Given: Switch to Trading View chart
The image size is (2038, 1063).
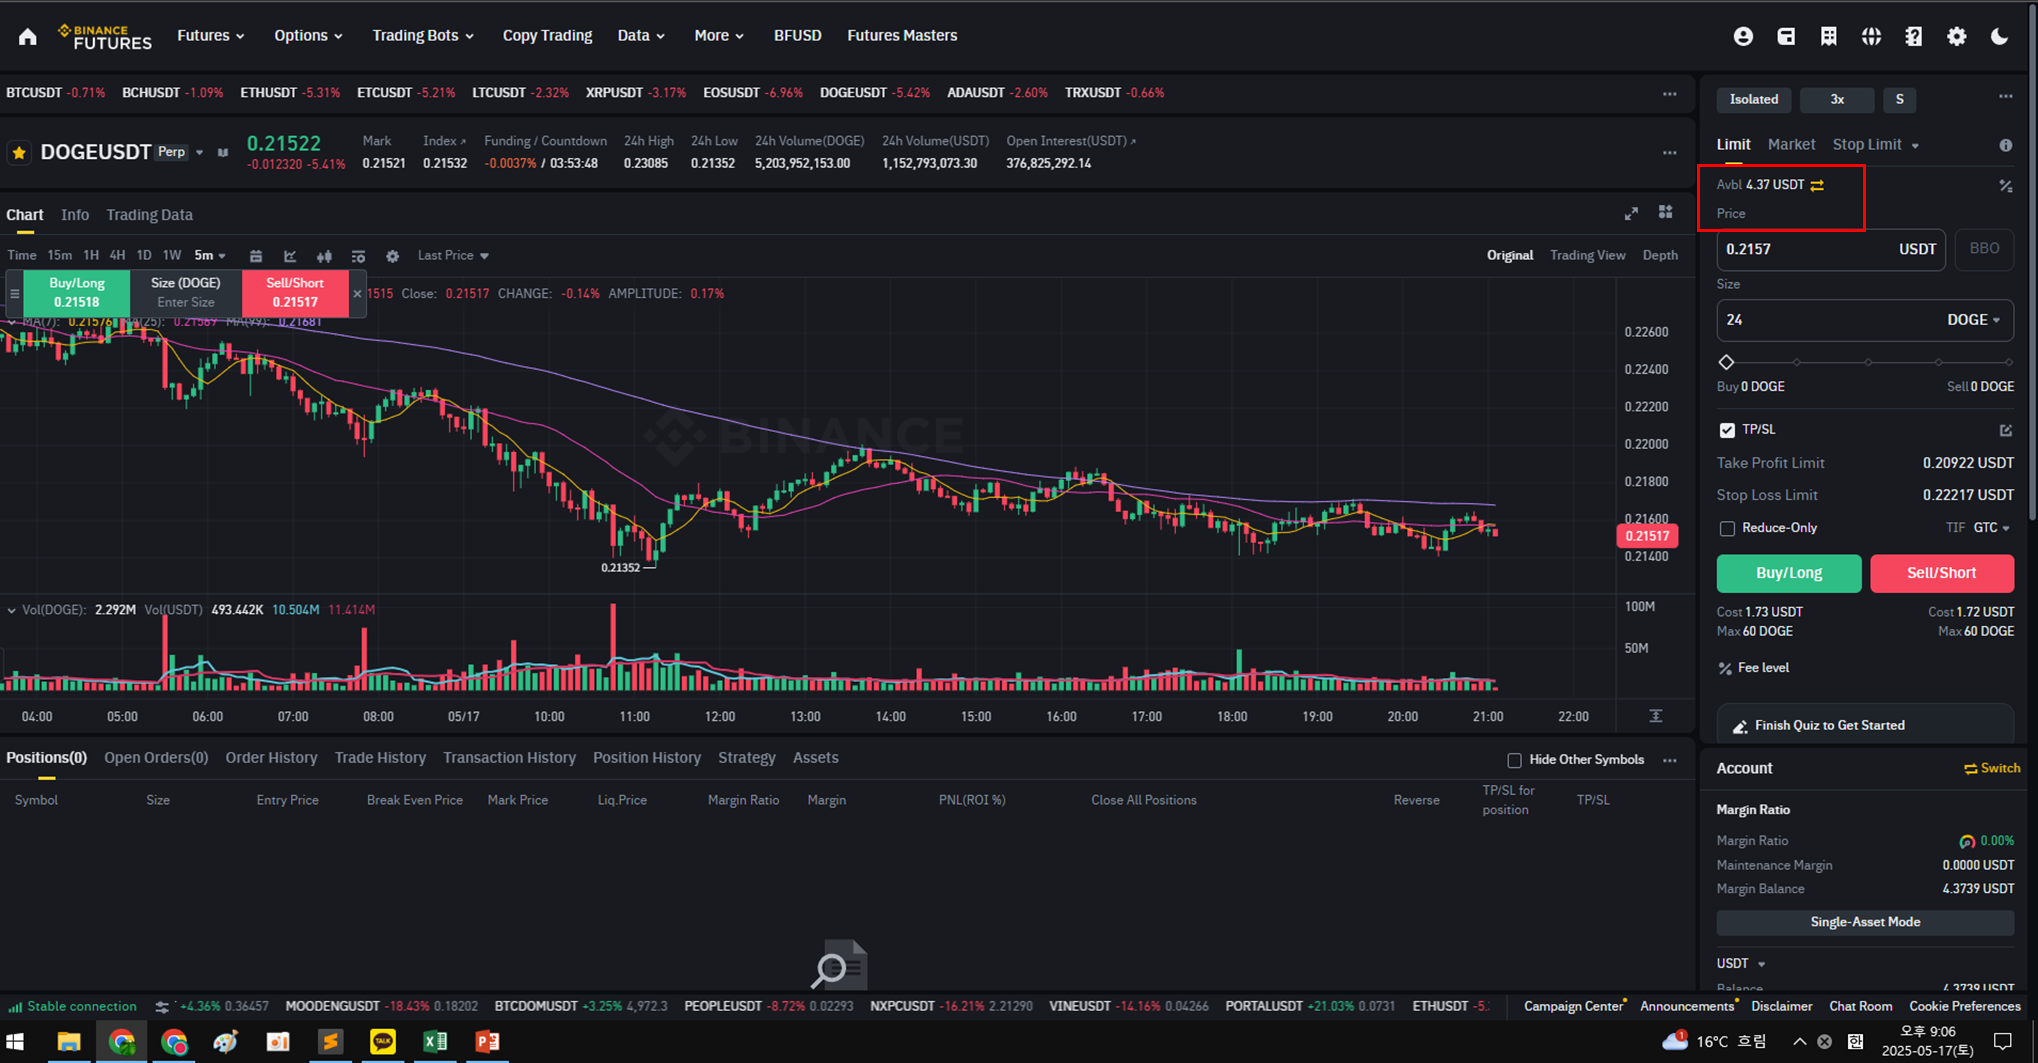Looking at the screenshot, I should [1587, 255].
